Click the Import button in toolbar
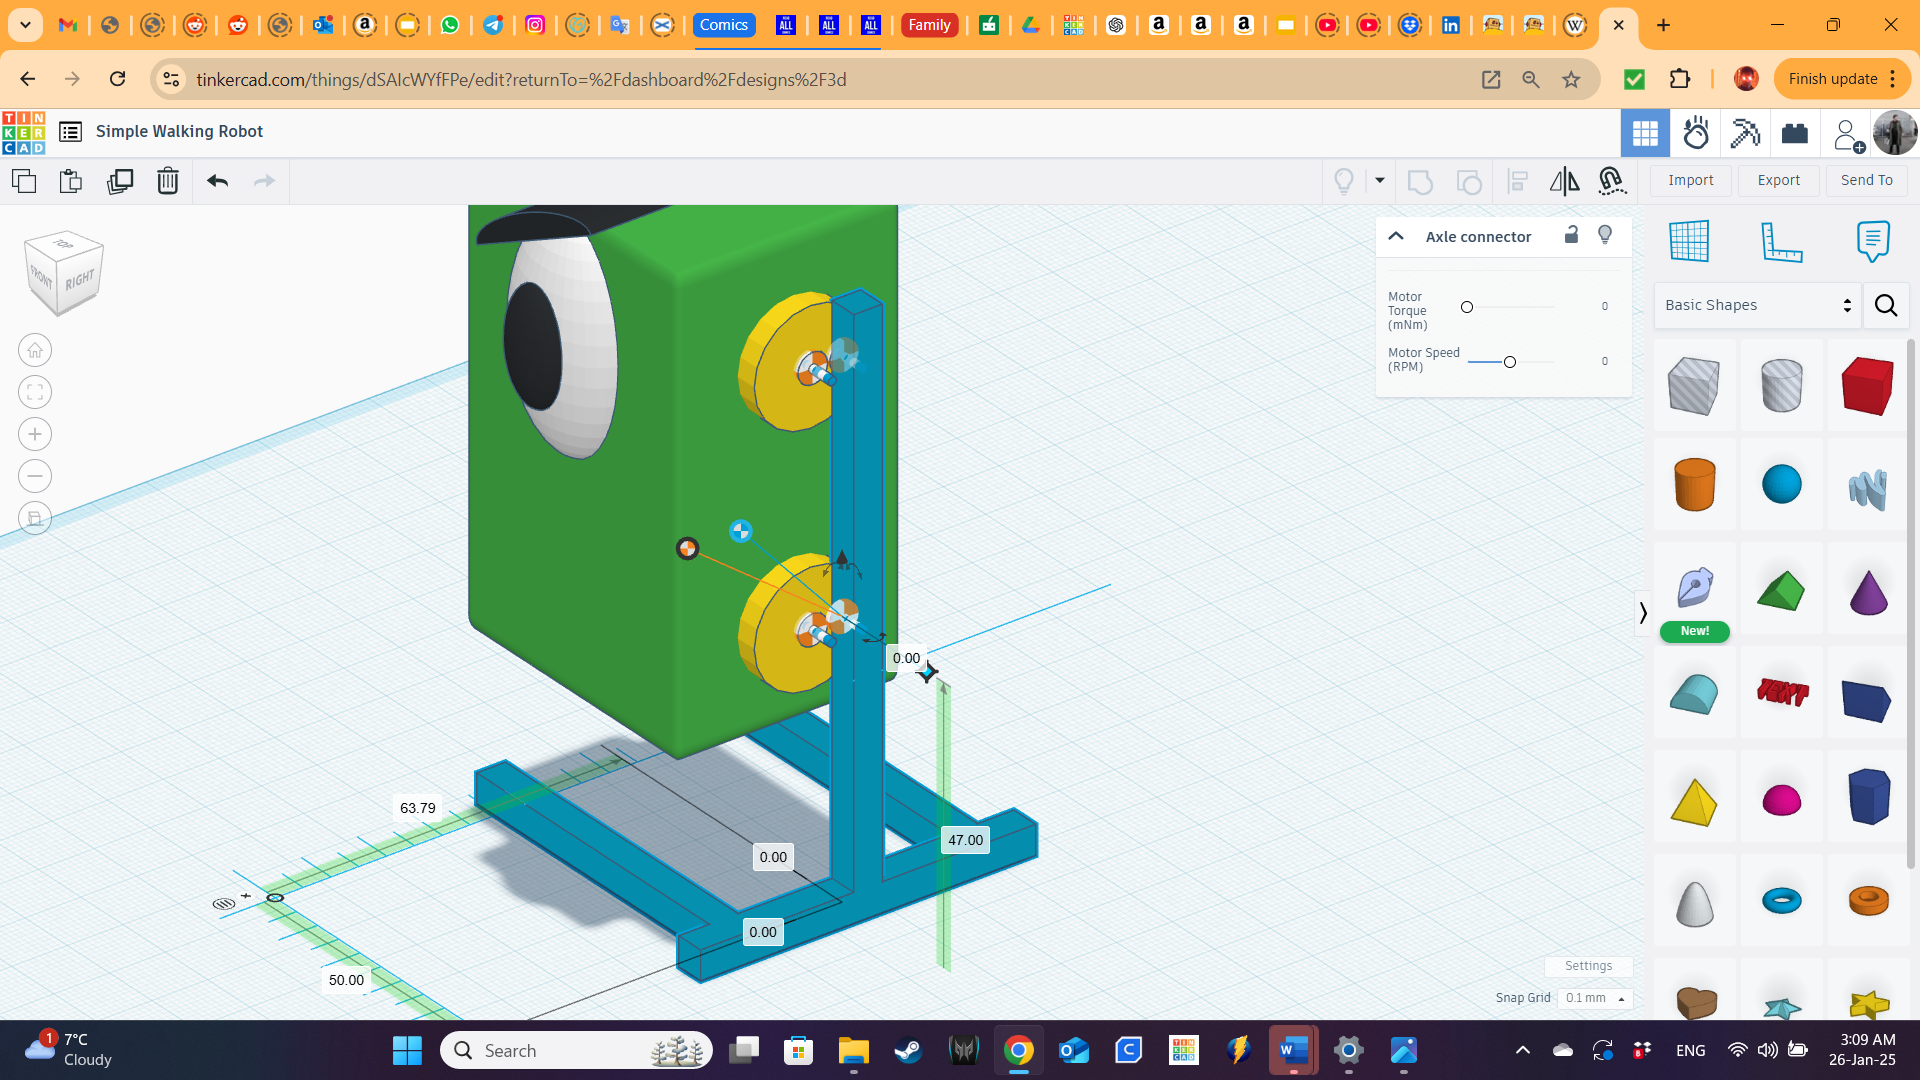The height and width of the screenshot is (1080, 1920). pos(1692,179)
